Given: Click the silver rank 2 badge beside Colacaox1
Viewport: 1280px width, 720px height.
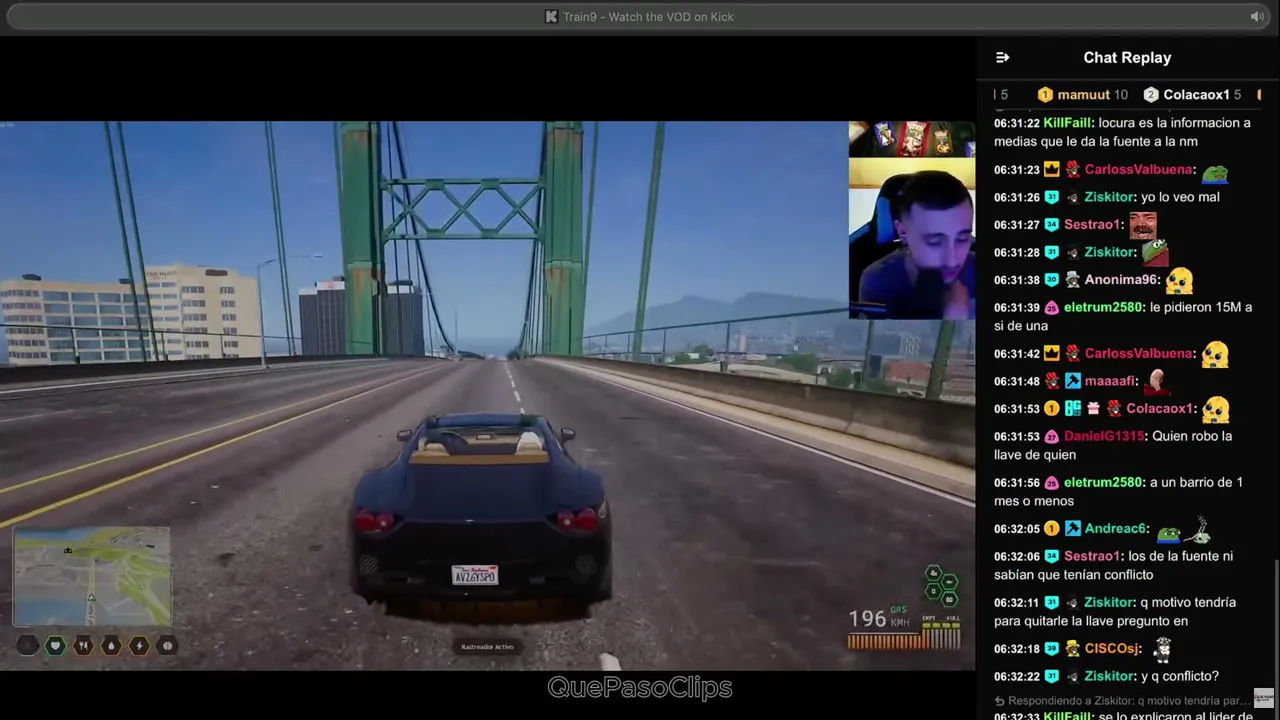Looking at the screenshot, I should click(1151, 95).
